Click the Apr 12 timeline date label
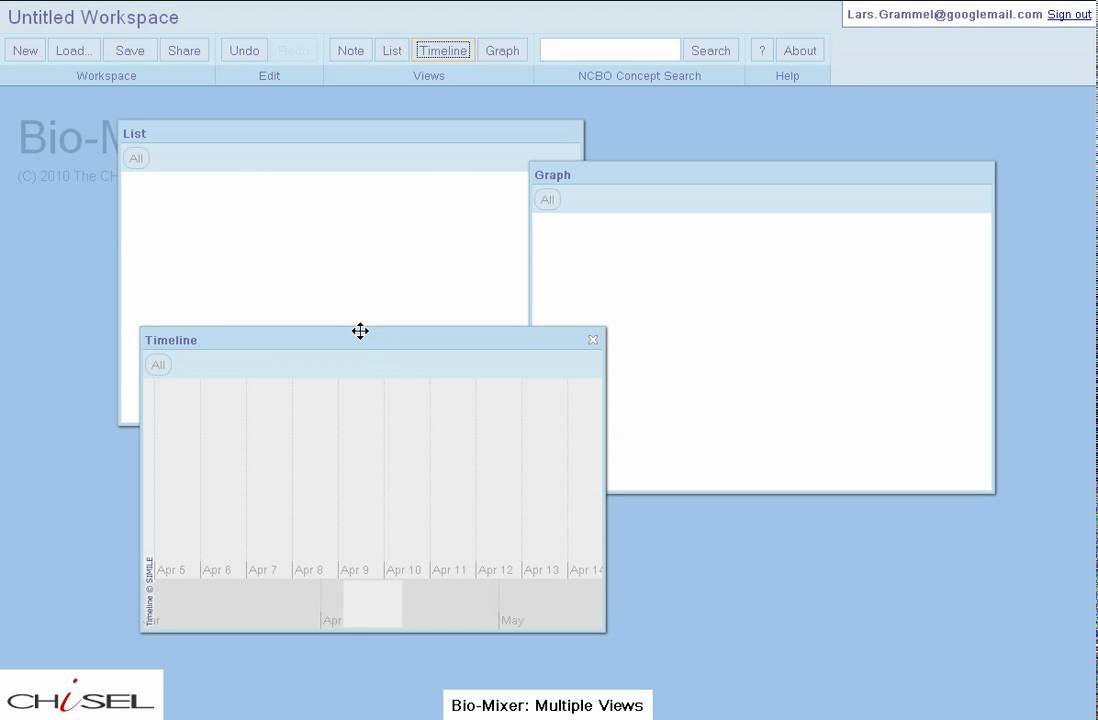 (x=496, y=570)
